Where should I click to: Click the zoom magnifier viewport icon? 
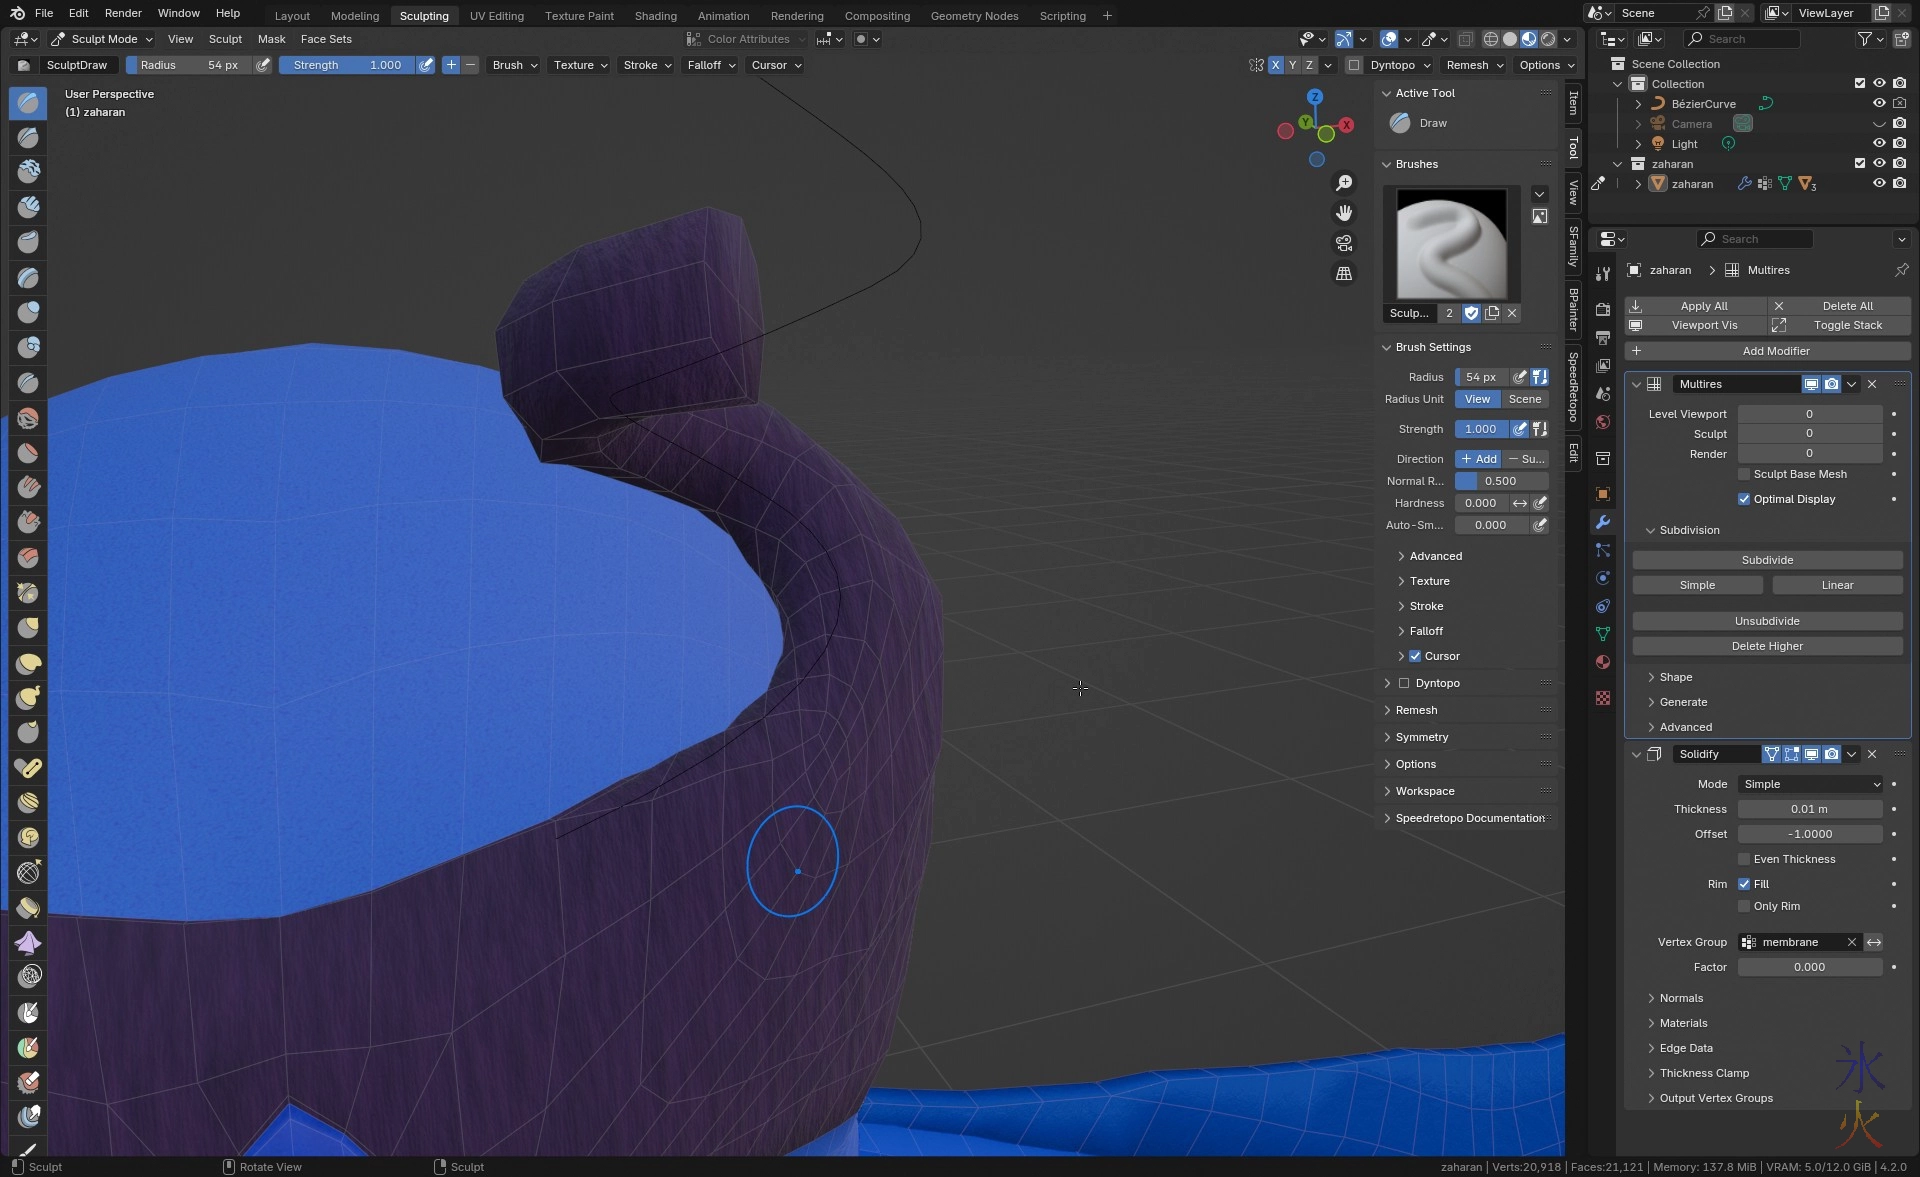pos(1344,183)
